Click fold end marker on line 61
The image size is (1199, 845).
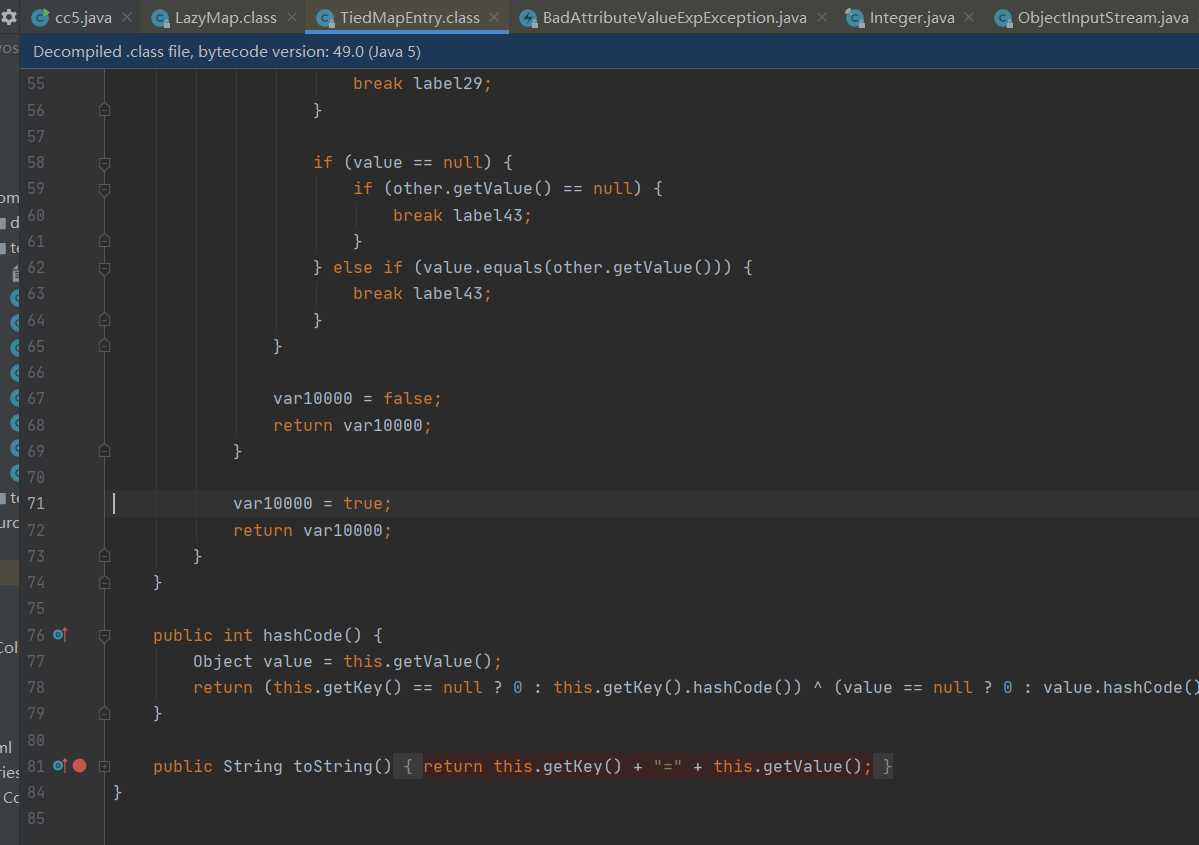(105, 242)
